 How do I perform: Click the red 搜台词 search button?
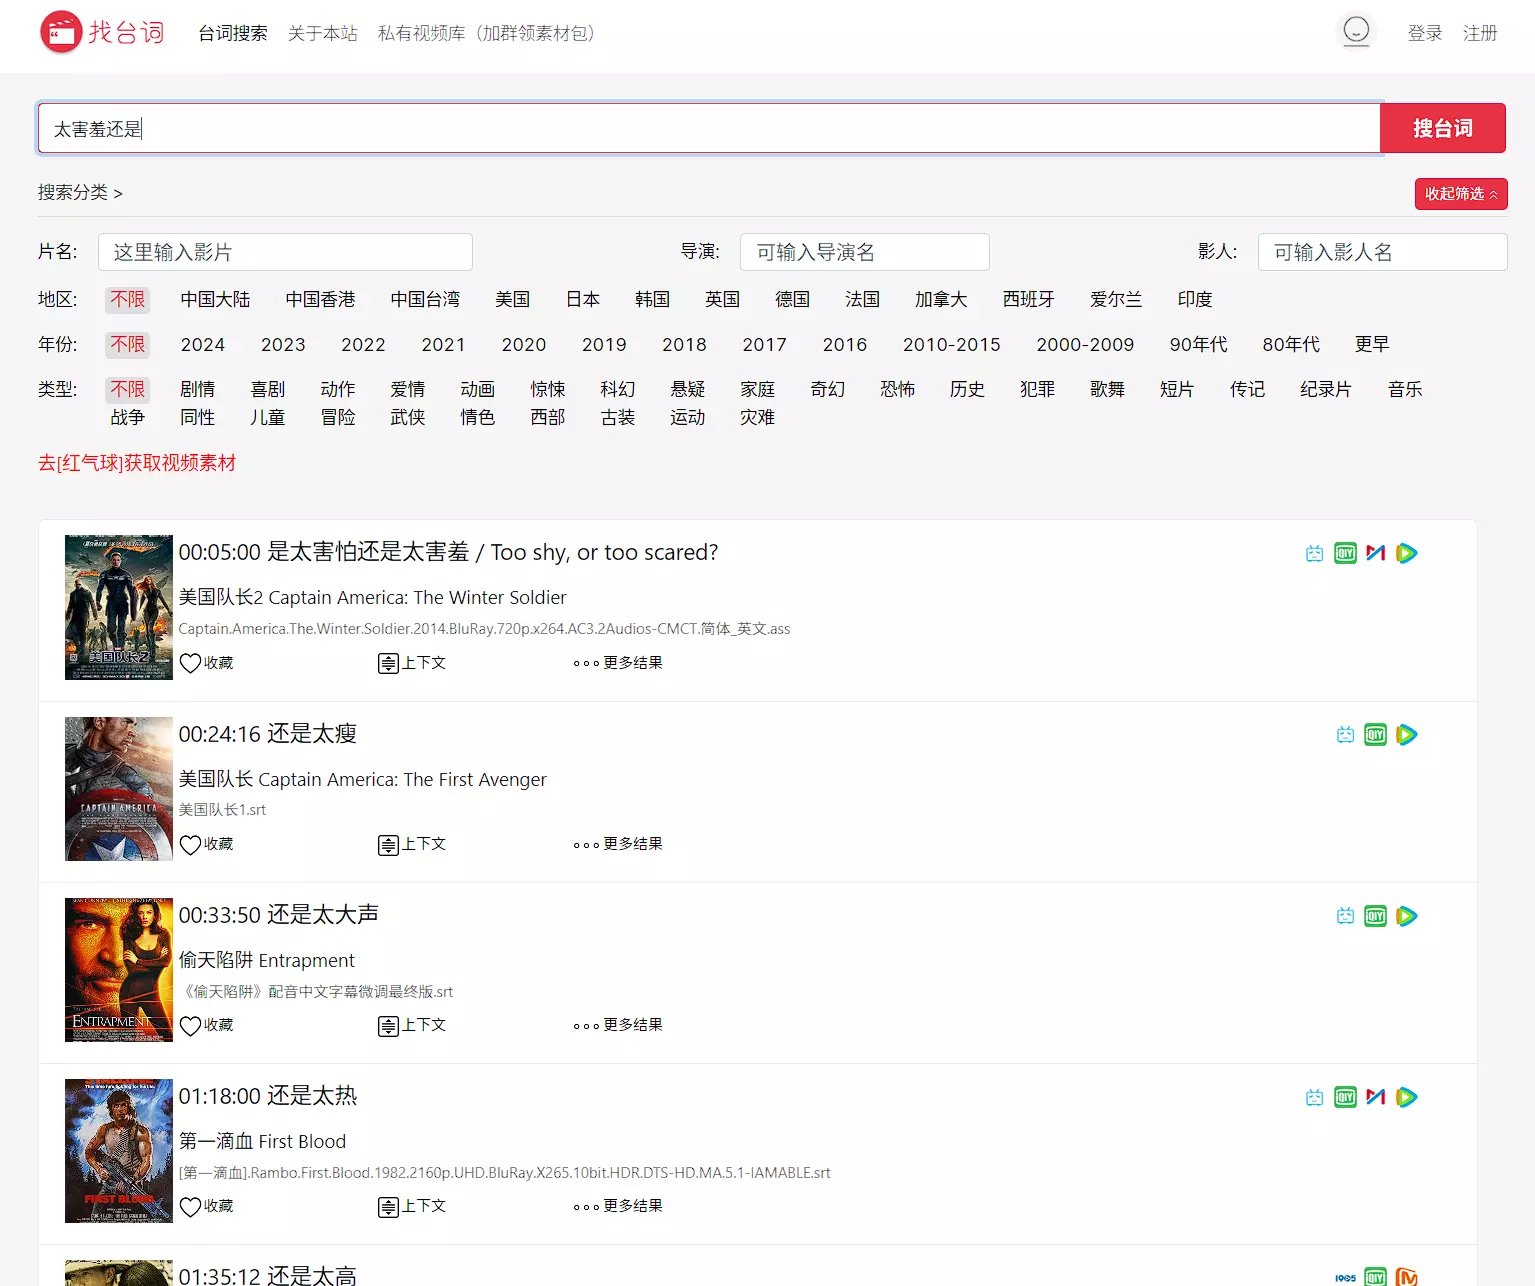pos(1442,128)
